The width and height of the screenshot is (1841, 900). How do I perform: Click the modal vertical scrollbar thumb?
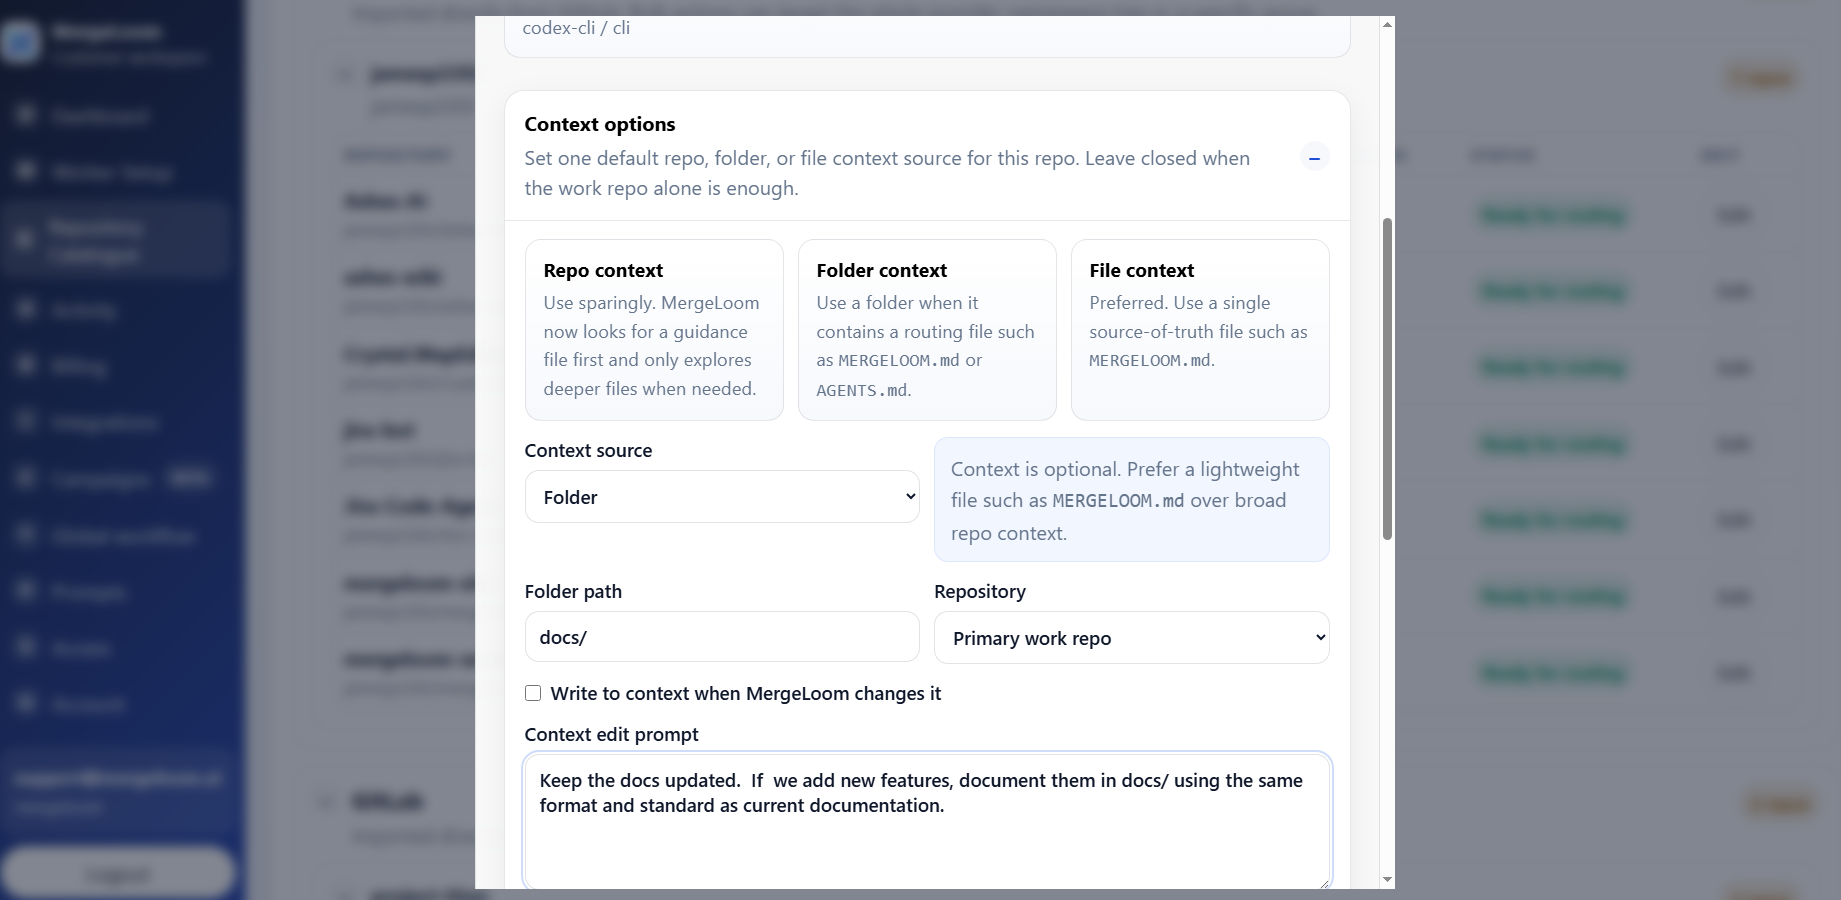[1387, 379]
